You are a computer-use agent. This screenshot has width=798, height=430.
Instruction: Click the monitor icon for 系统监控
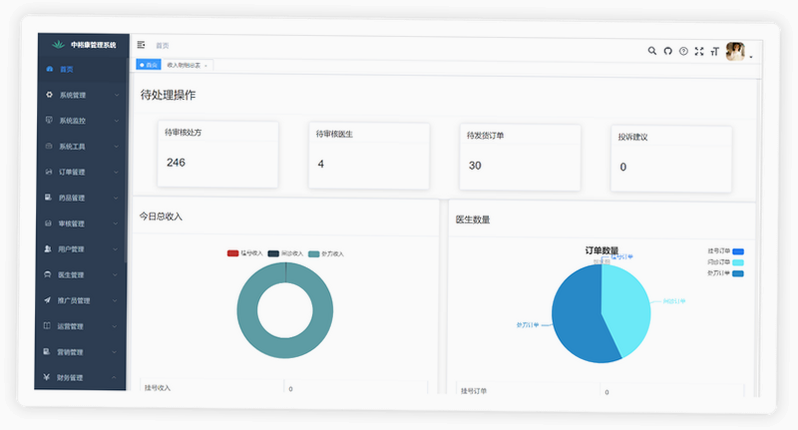[x=49, y=120]
